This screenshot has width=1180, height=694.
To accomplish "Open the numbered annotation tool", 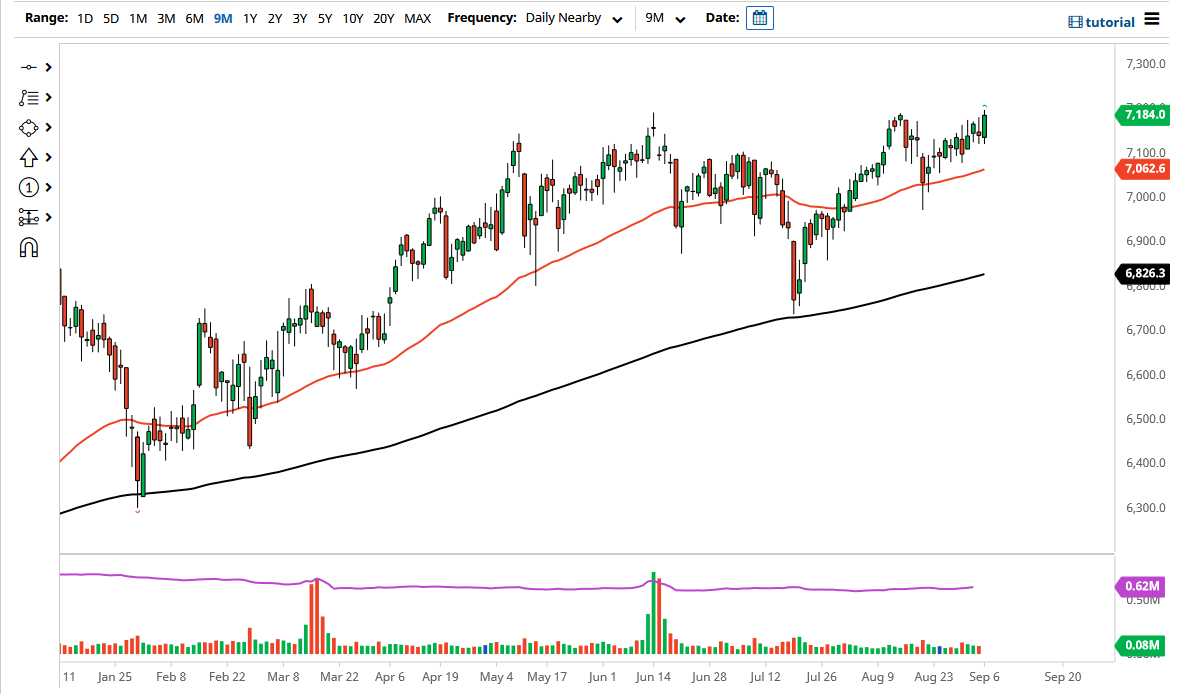I will [x=29, y=187].
